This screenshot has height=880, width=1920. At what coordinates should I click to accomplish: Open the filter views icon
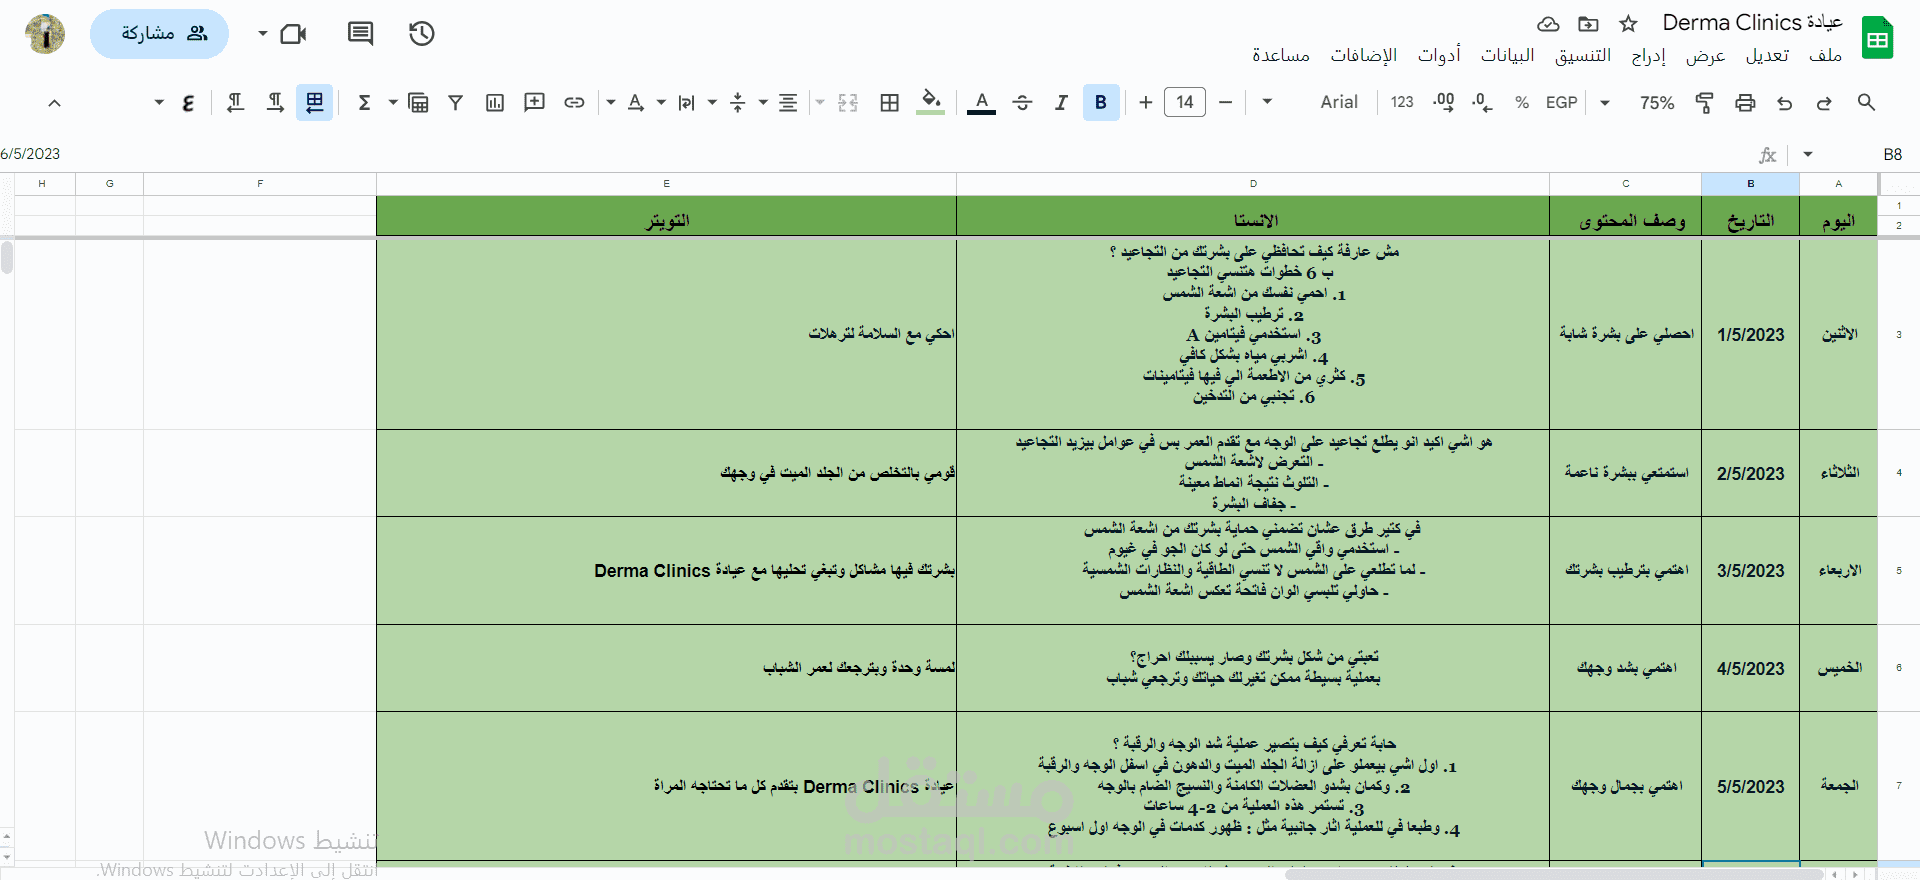coord(418,102)
